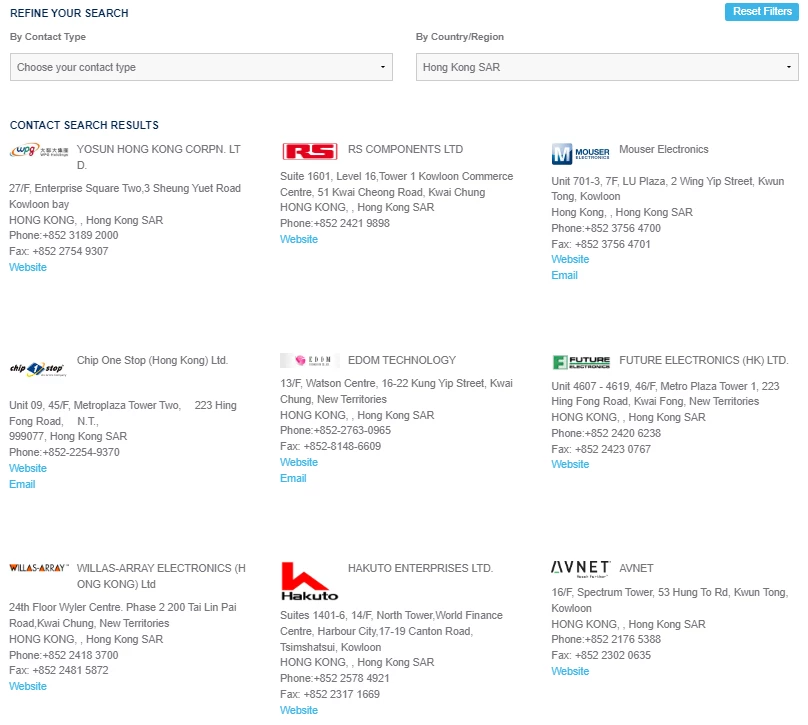Click the Willas-Array logo
808x725 pixels.
coord(39,568)
